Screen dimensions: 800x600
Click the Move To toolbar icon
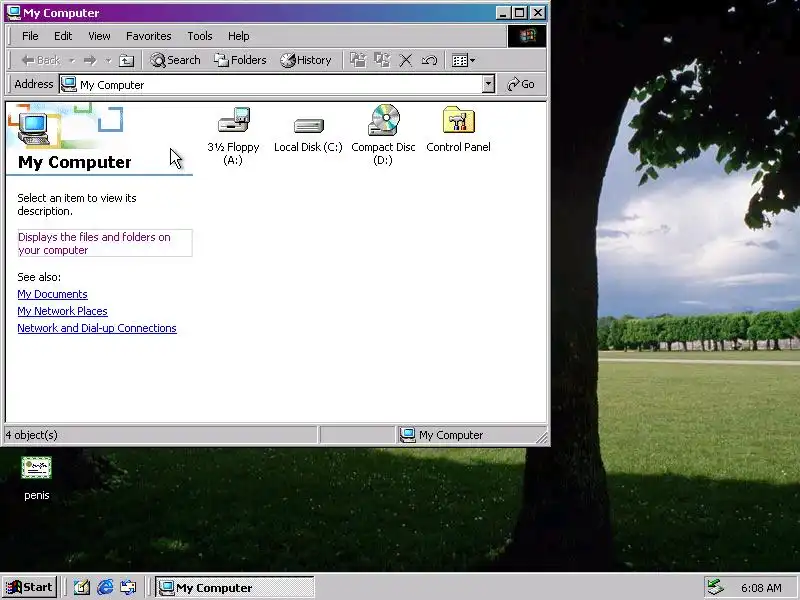coord(358,60)
